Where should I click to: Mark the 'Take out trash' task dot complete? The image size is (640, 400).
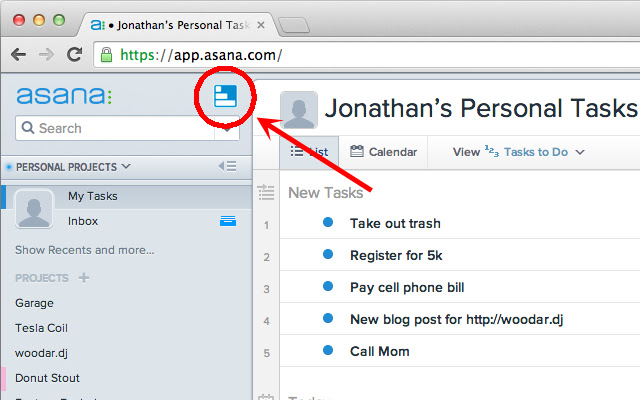pos(328,222)
